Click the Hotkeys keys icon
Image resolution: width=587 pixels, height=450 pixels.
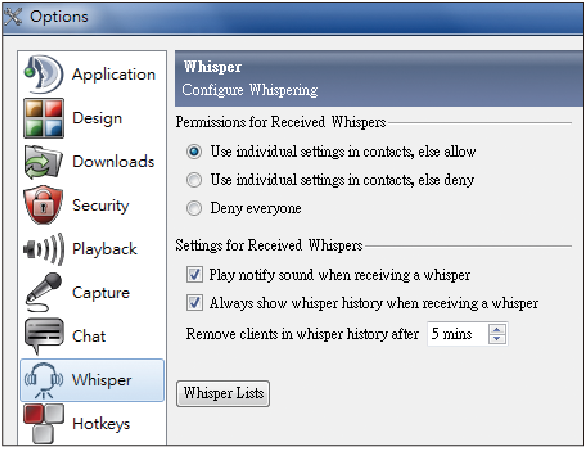point(43,423)
